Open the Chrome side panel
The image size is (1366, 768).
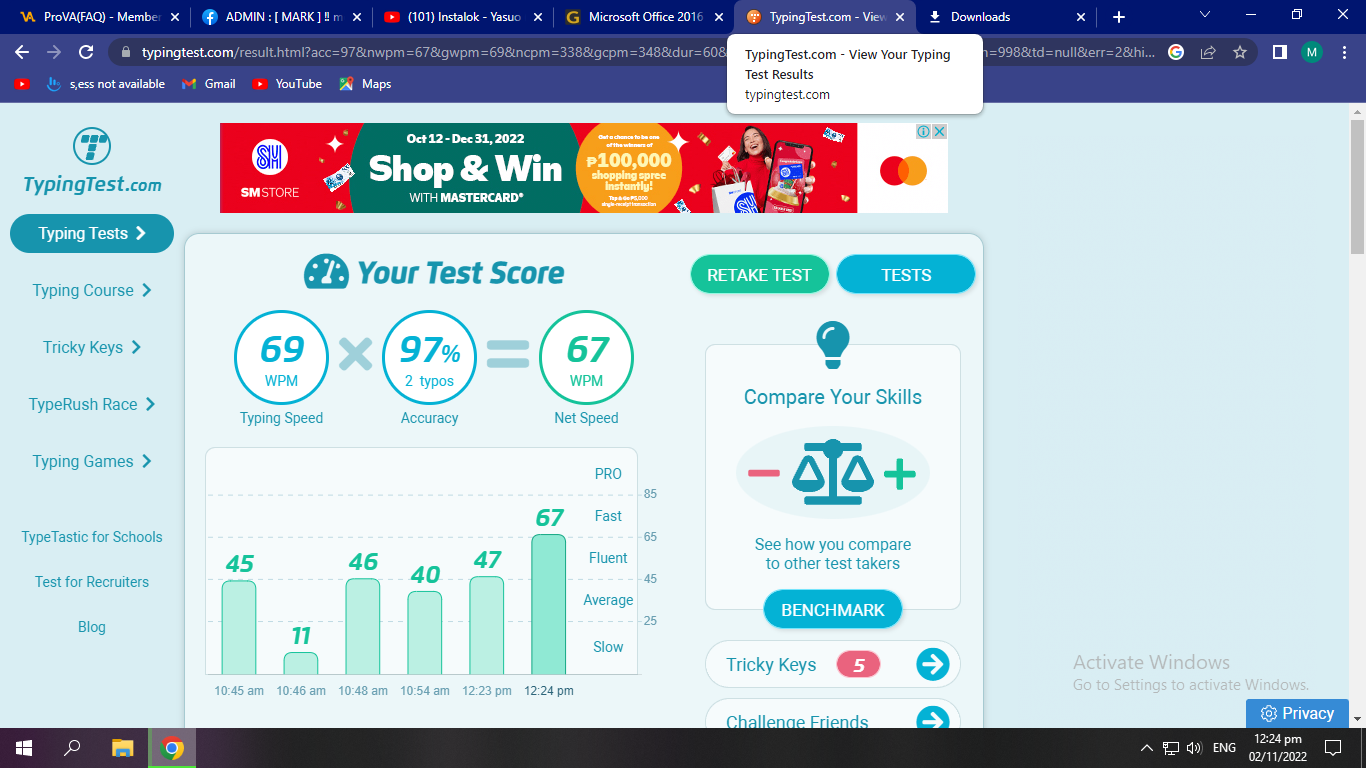1279,52
